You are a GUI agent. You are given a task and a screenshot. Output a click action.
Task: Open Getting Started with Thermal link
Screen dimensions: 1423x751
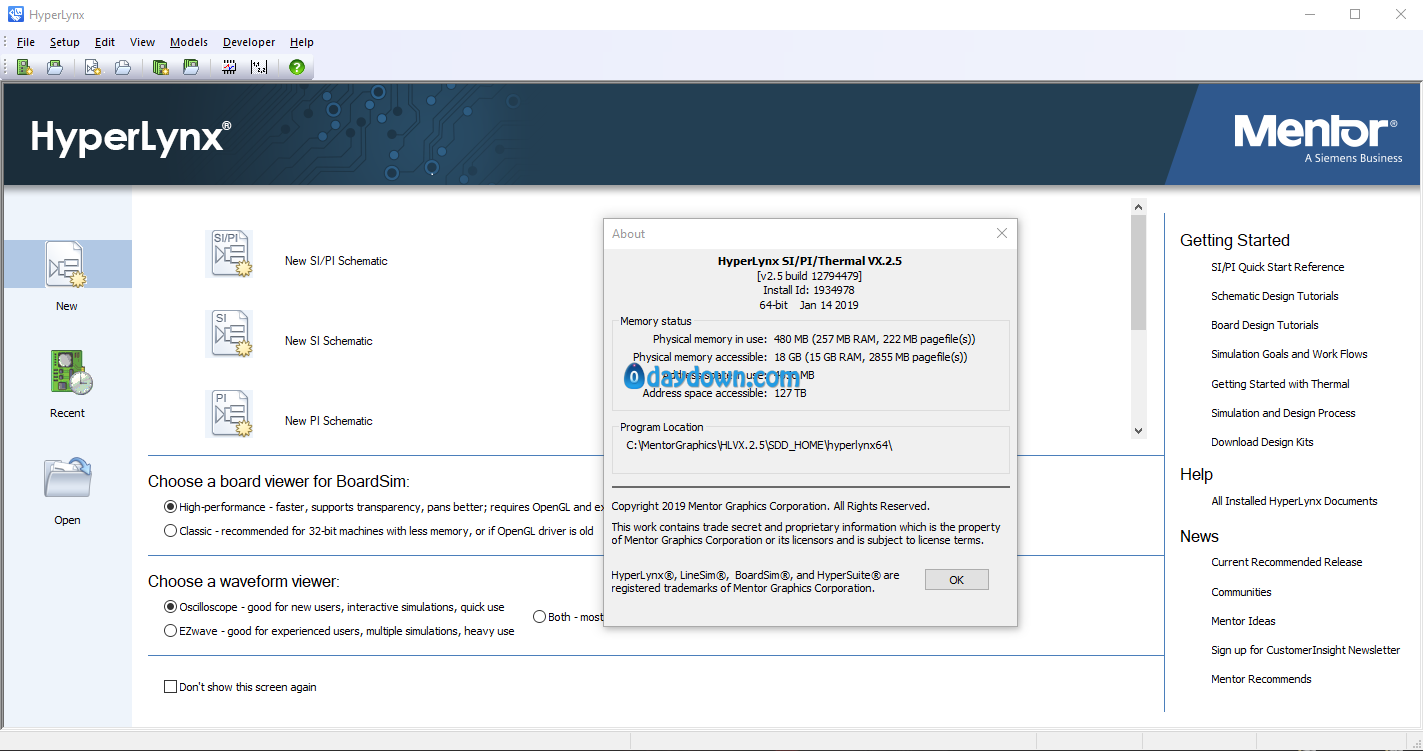click(1280, 384)
